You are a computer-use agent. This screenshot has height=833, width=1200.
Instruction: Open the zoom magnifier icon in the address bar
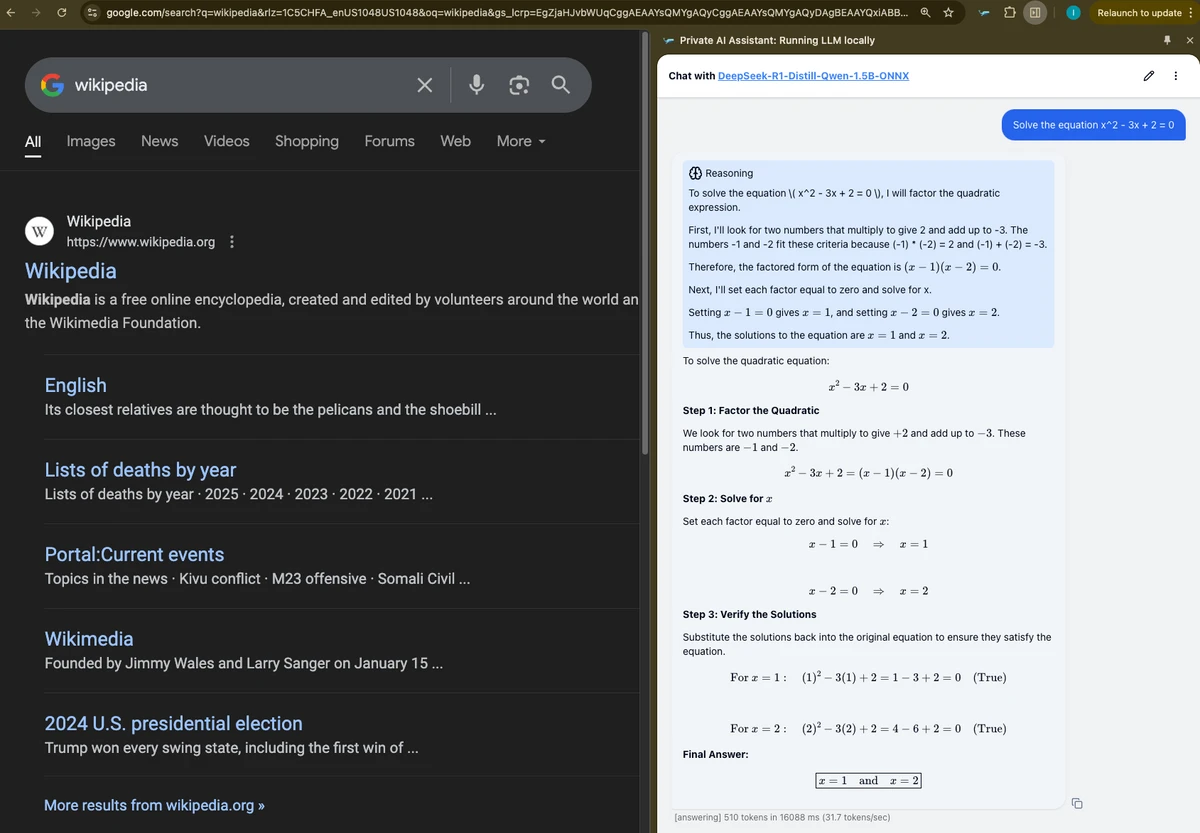point(927,13)
